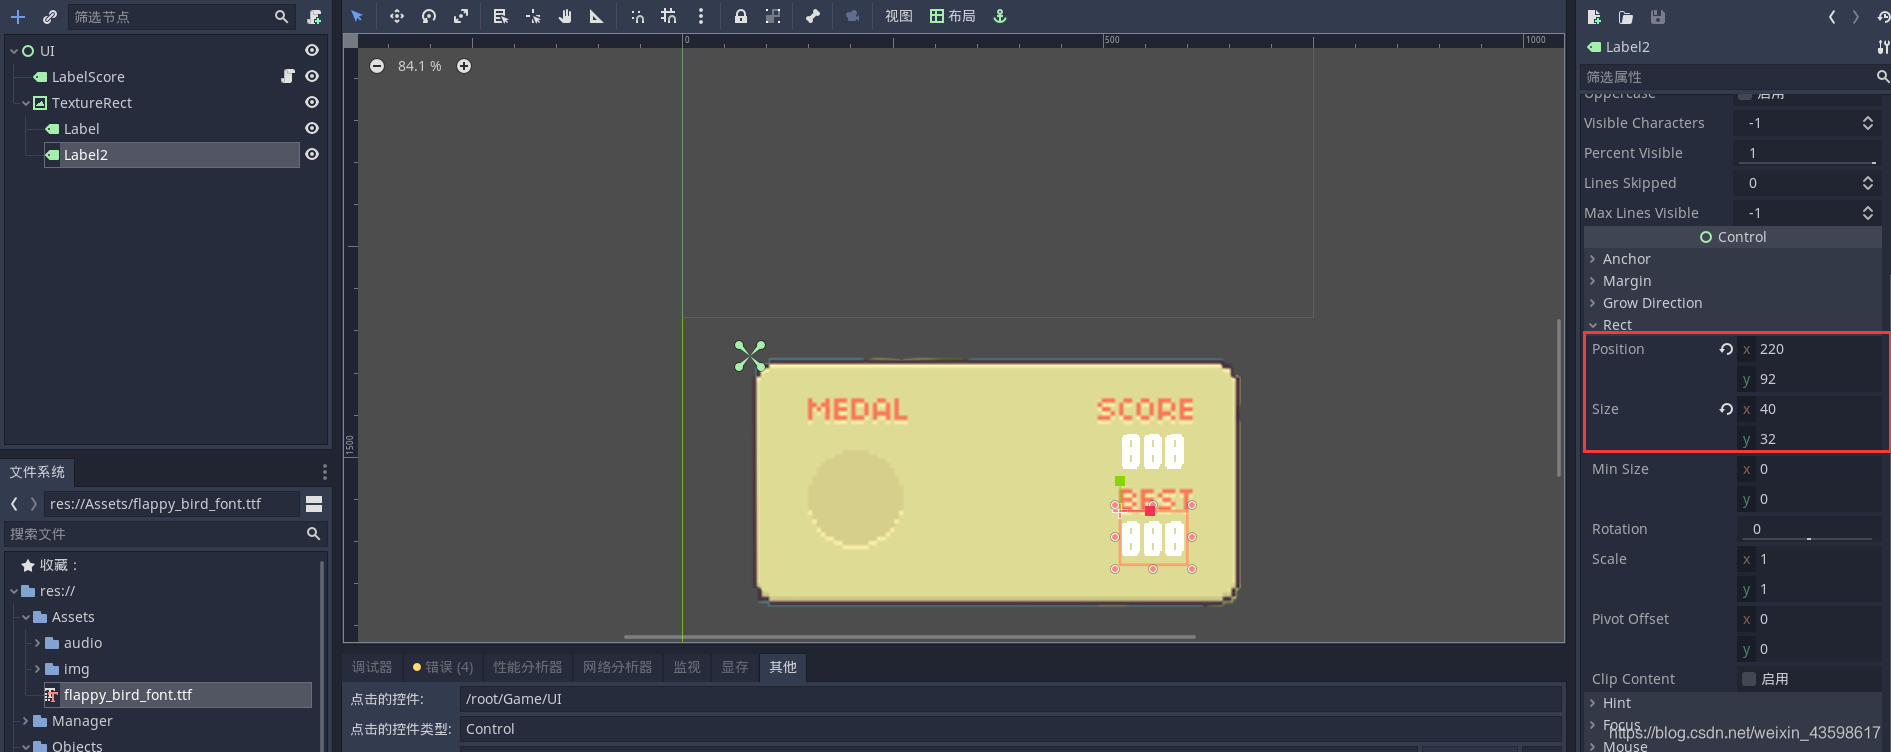This screenshot has height=752, width=1891.
Task: Toggle visibility of LabelScore node
Action: (312, 76)
